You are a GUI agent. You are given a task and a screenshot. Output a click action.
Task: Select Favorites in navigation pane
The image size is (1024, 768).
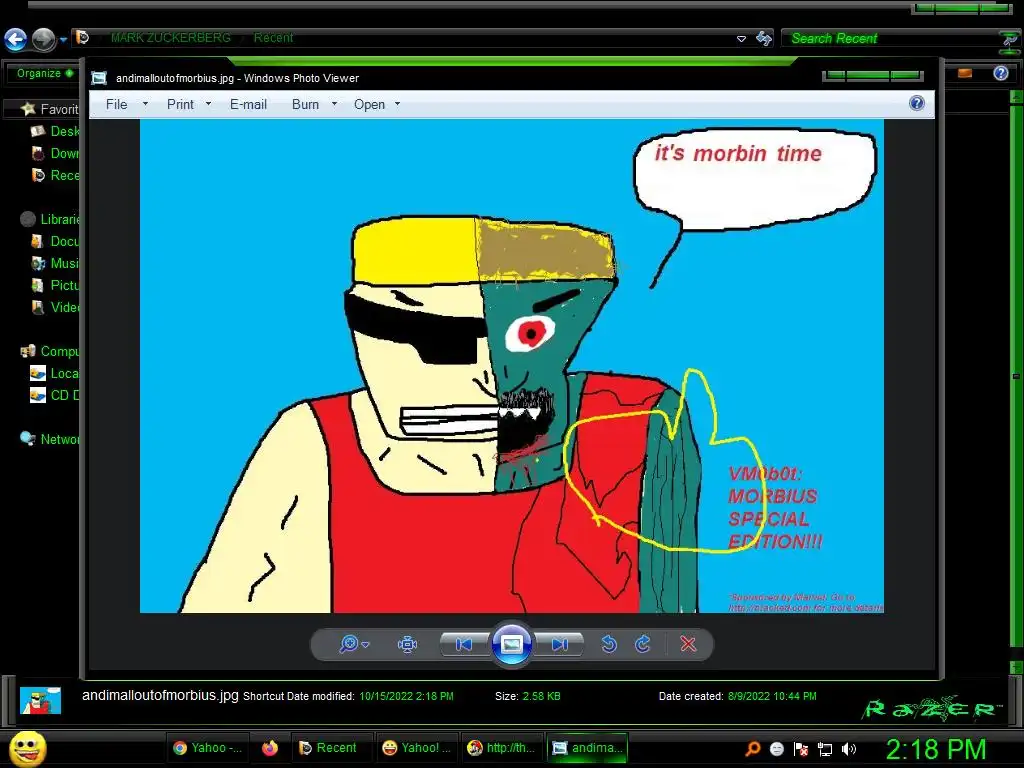pyautogui.click(x=50, y=109)
